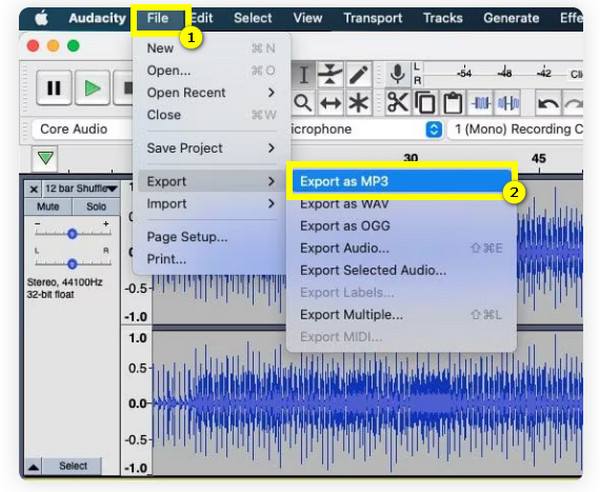Open the Edit menu
Screen dimensions: 600x492
(x=202, y=18)
